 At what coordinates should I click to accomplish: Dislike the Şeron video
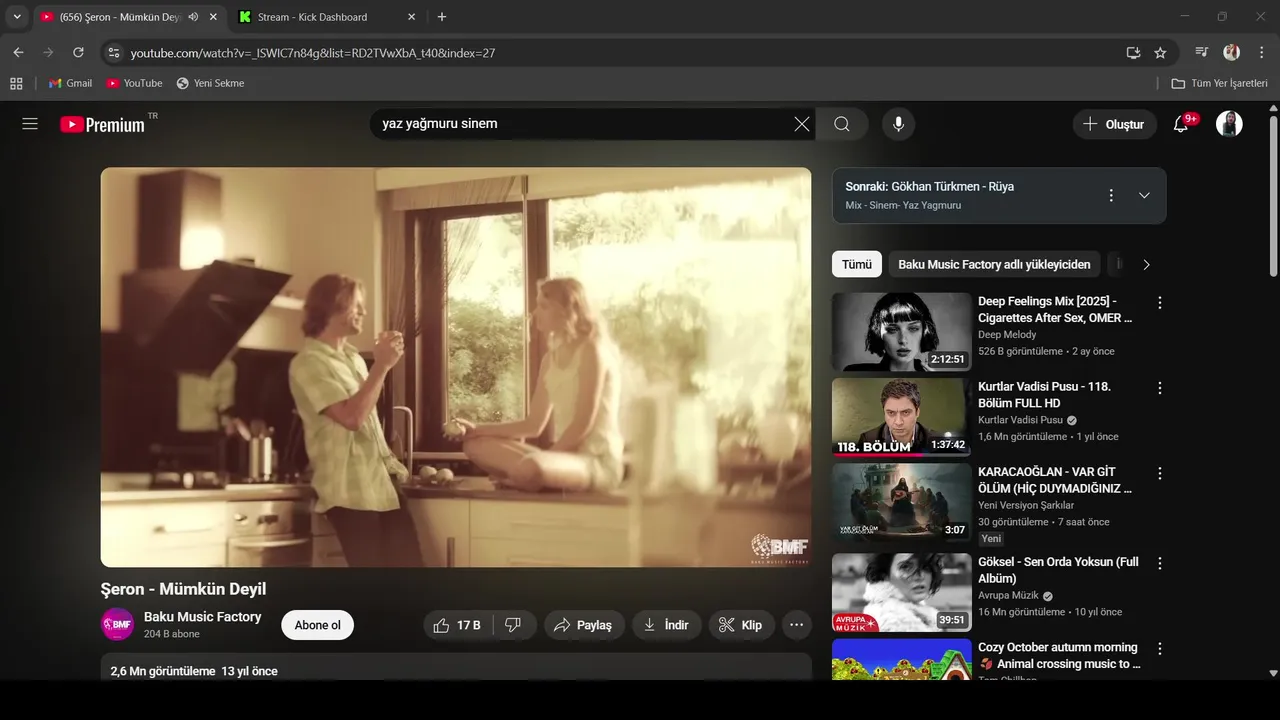tap(513, 625)
